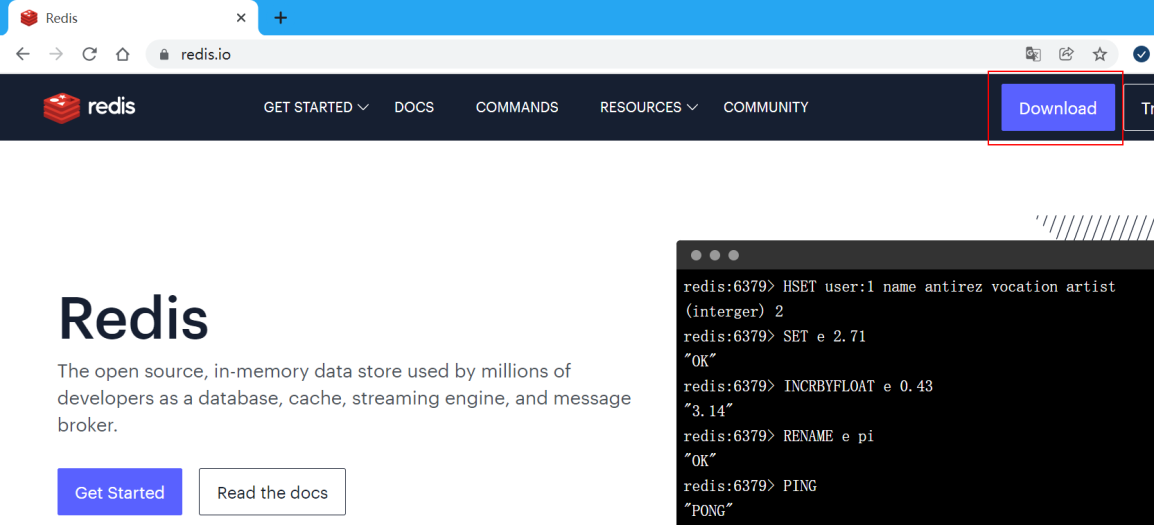Click the HSET user:1 terminal line
The image size is (1154, 525).
coord(899,286)
